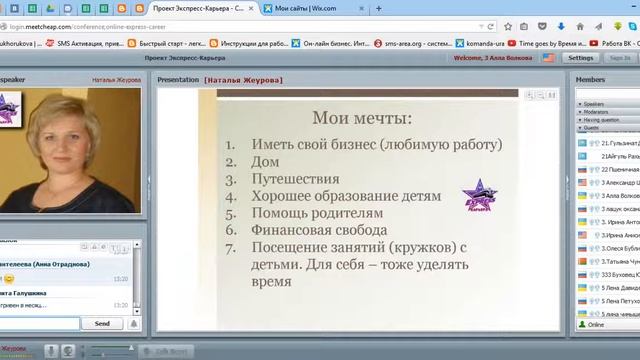Close the Проект Экспресс-Карьера tab

point(251,8)
